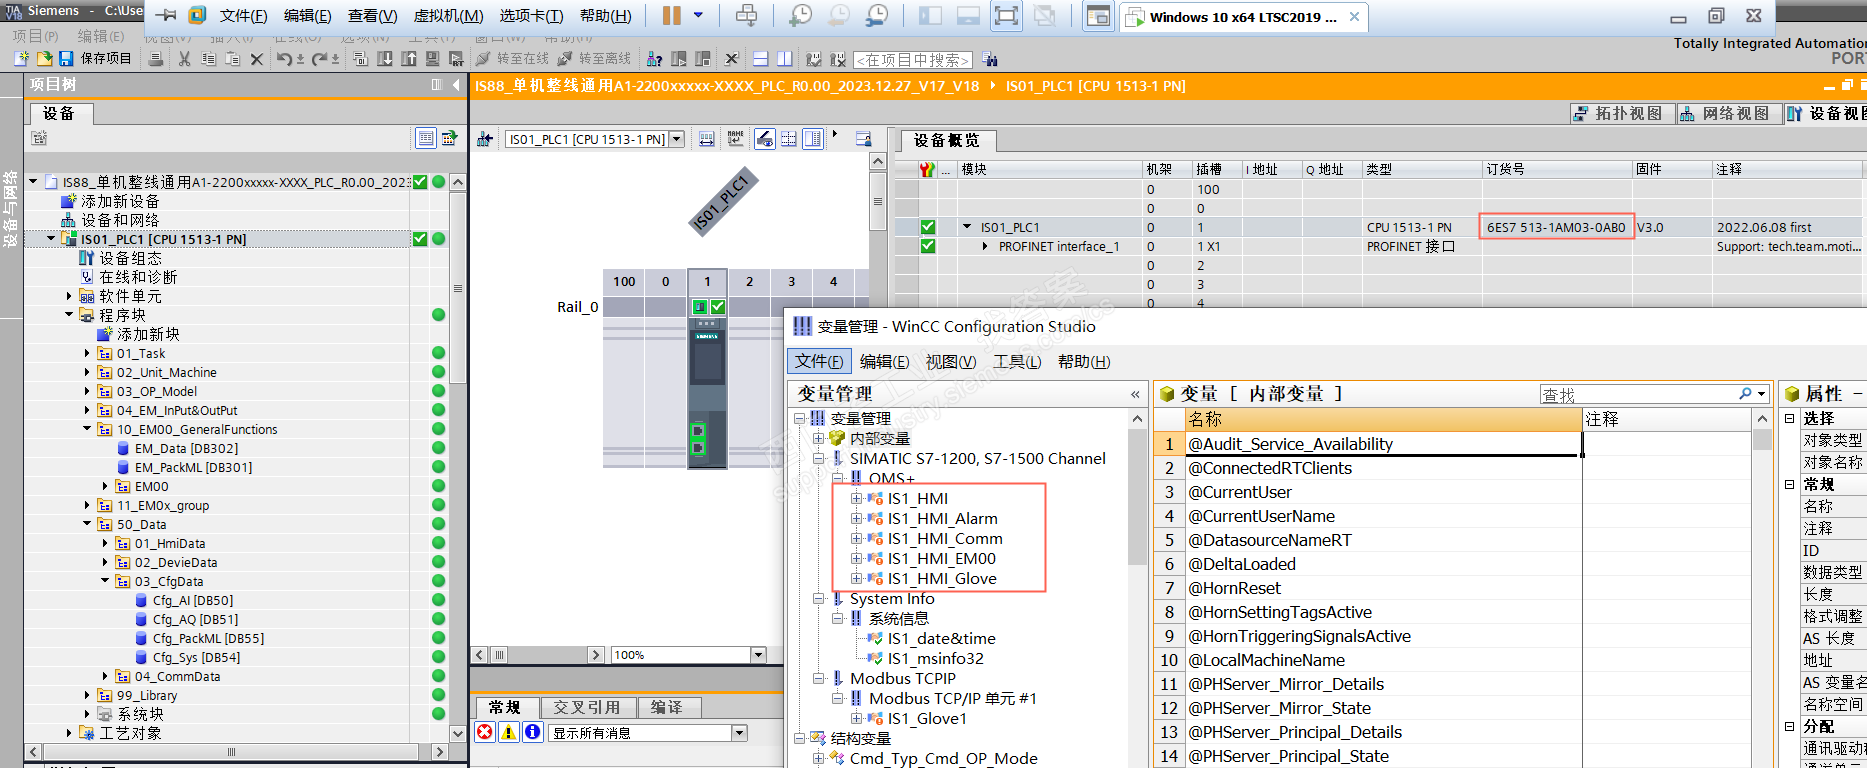Click the Download to device icon

point(385,59)
